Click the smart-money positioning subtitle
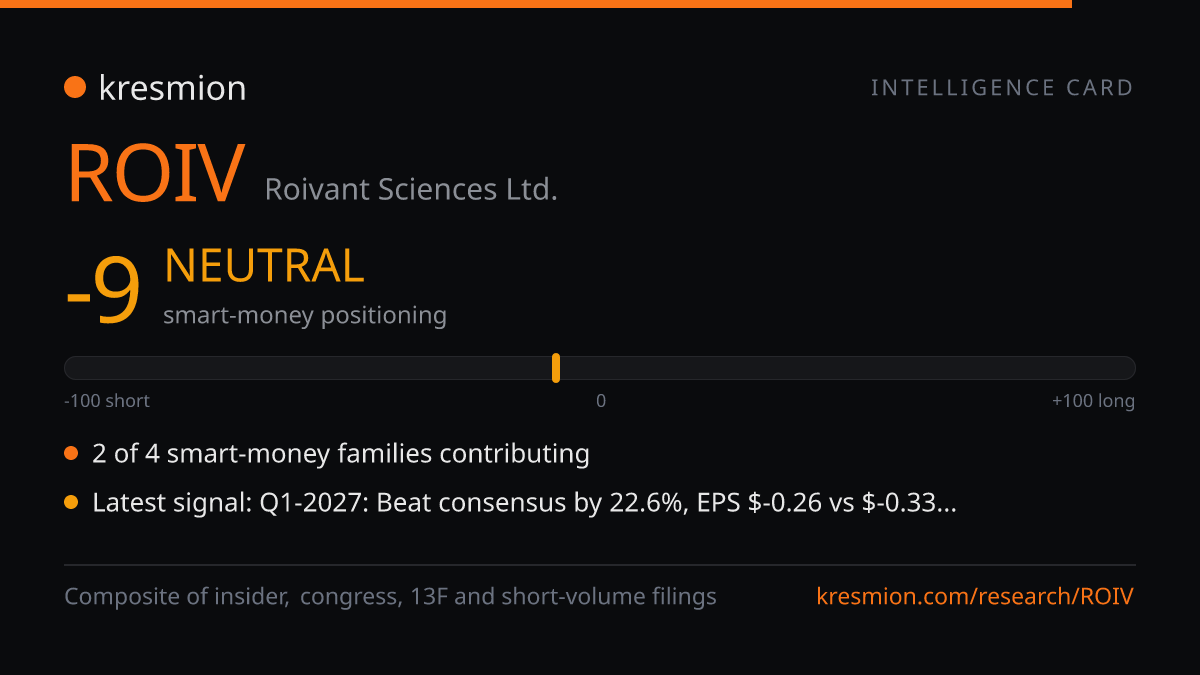The image size is (1200, 675). (x=305, y=315)
